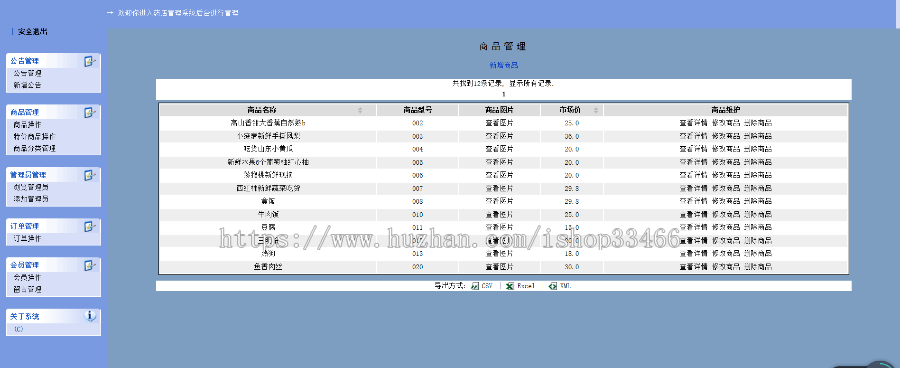Click 修改商品 for 鱼香肉丝 (020)
The height and width of the screenshot is (368, 900).
[x=726, y=267]
